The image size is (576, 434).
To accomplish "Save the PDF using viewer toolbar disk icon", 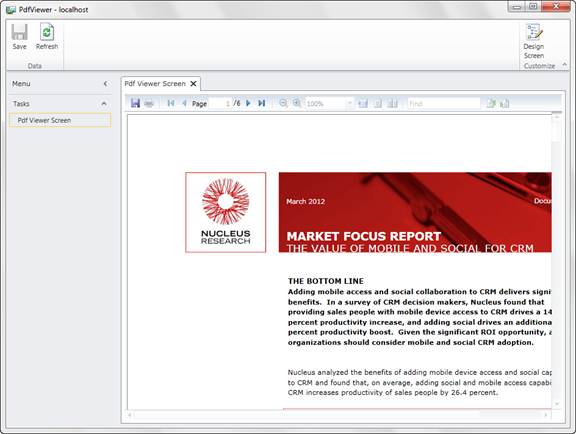I will [135, 103].
